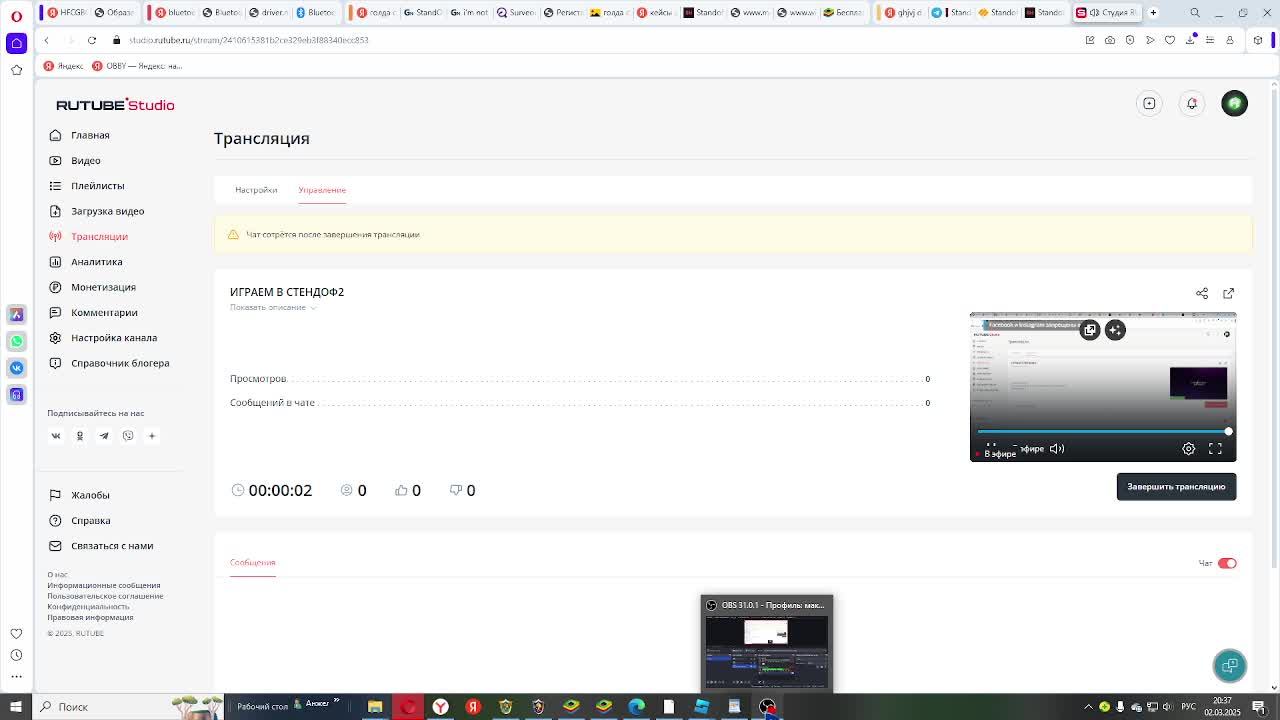Open the Odnoklassniki social link icon

pos(80,436)
